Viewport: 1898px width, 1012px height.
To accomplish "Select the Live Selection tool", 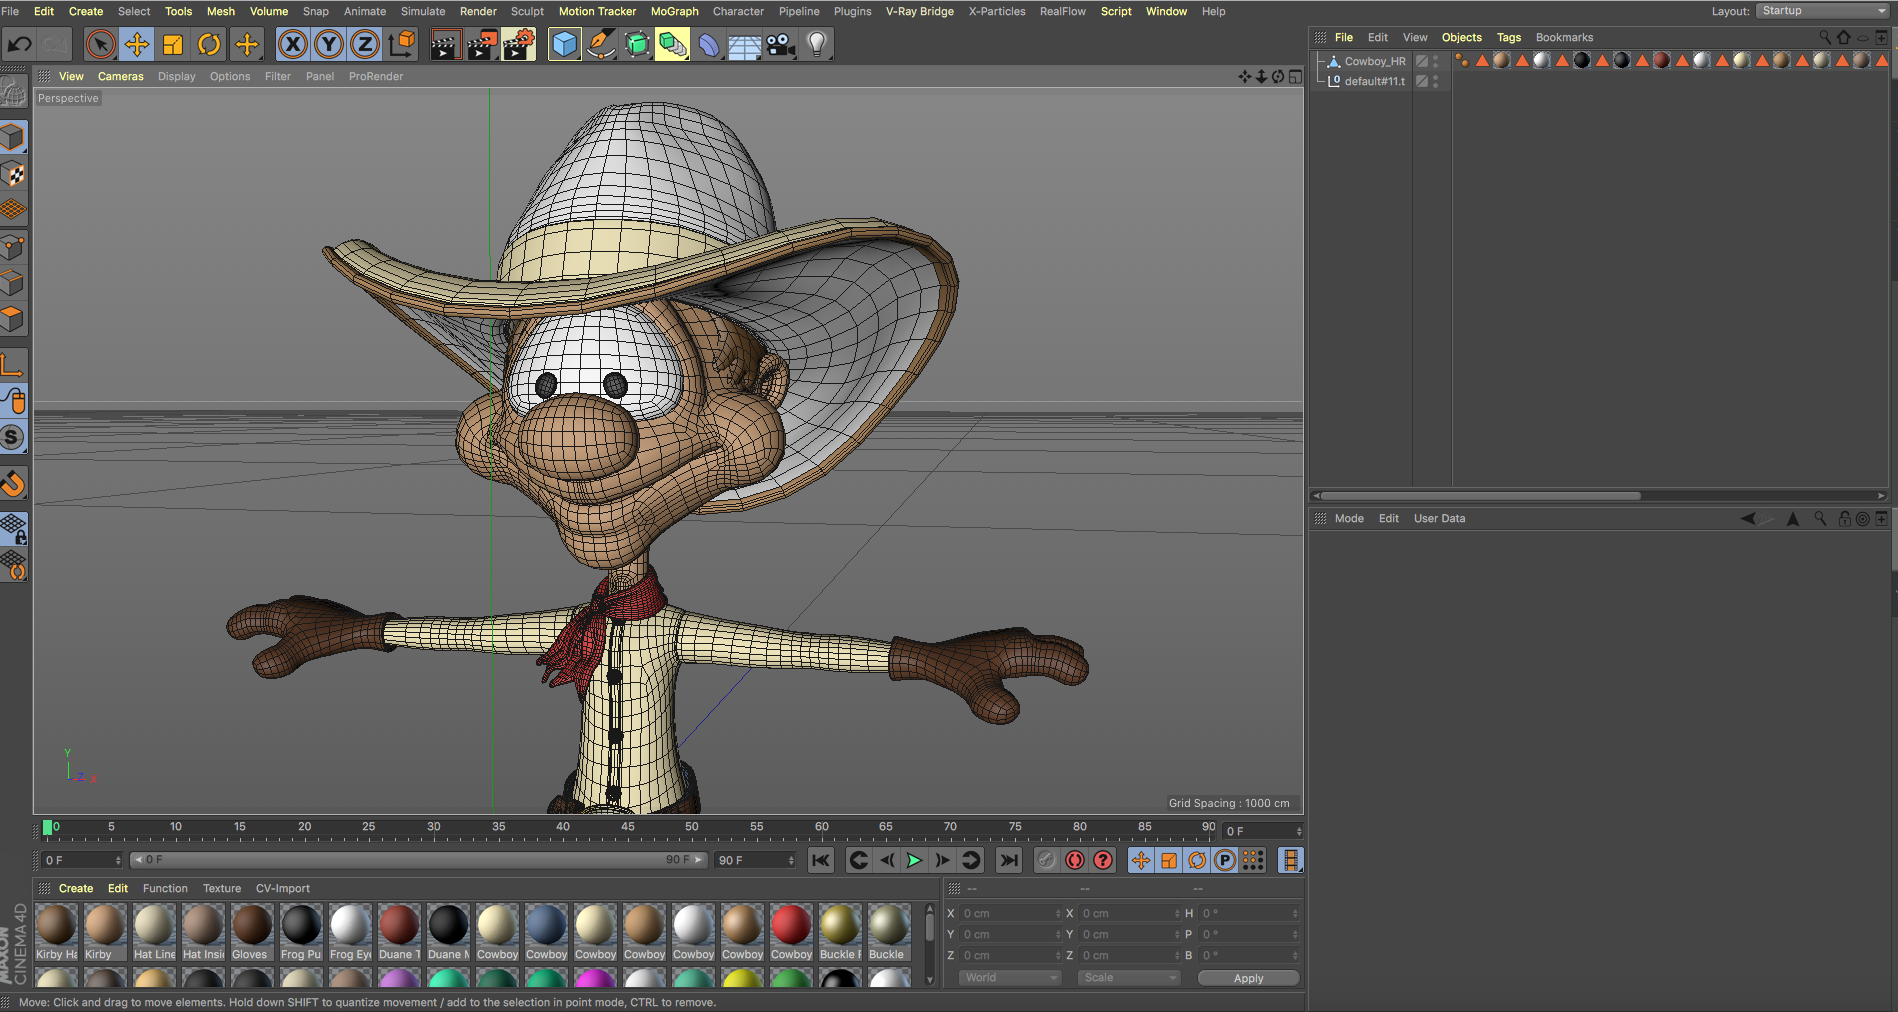I will pos(100,44).
